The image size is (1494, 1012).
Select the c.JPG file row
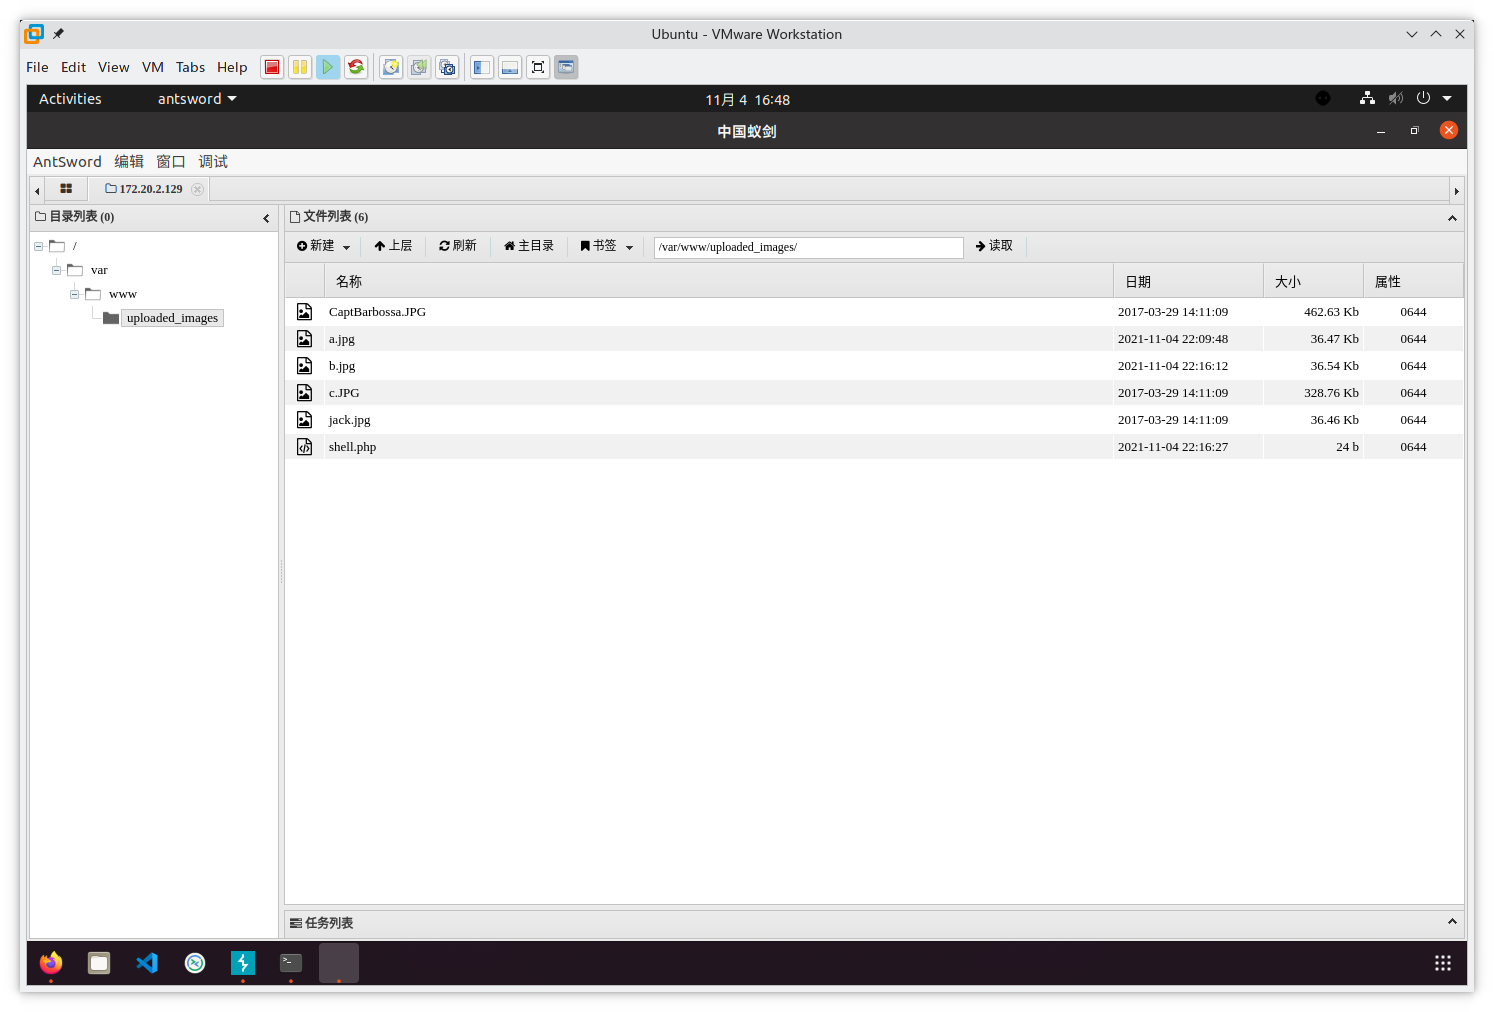tap(874, 393)
